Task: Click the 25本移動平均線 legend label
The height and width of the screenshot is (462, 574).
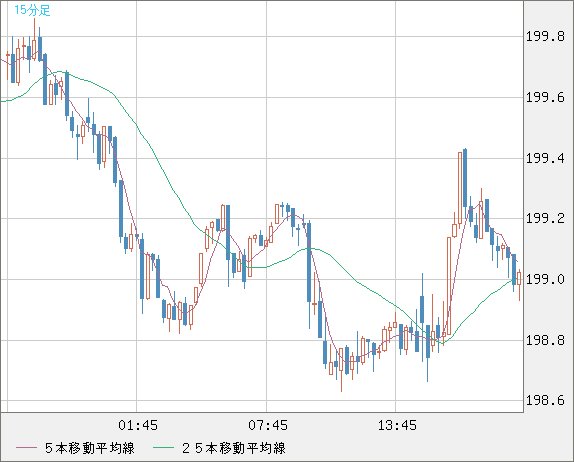Action: [234, 448]
